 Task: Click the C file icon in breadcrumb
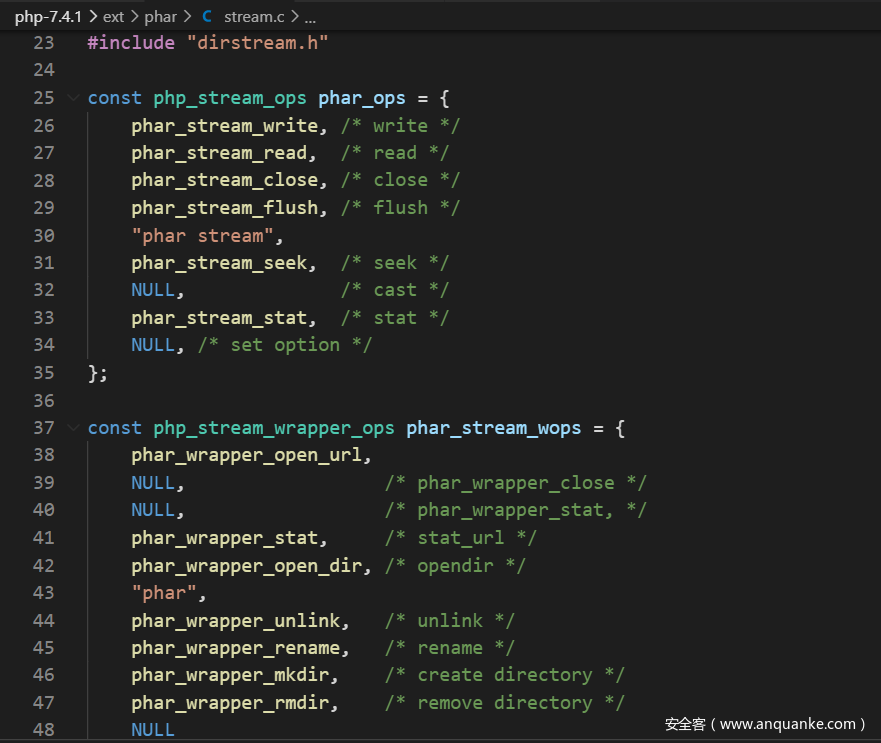207,17
